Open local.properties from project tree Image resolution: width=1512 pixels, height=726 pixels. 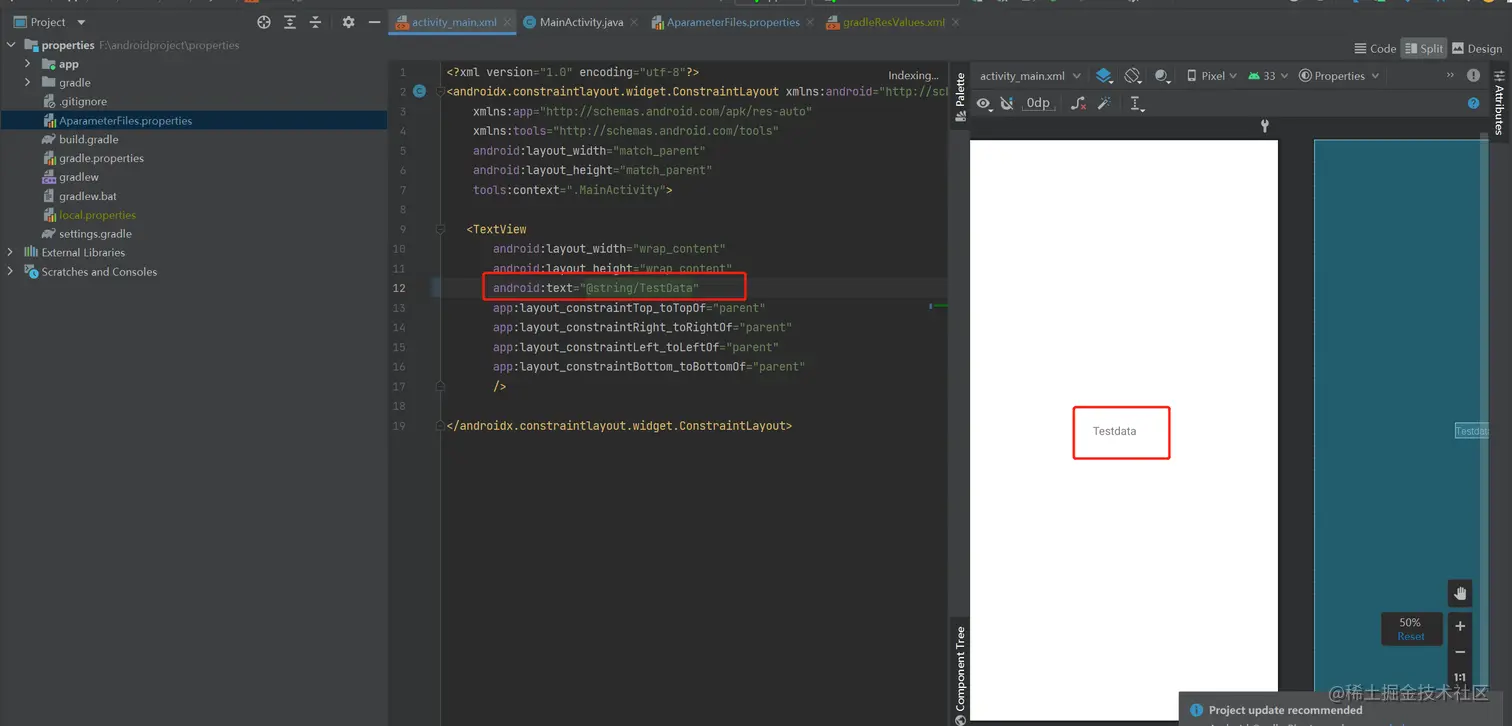pyautogui.click(x=97, y=215)
